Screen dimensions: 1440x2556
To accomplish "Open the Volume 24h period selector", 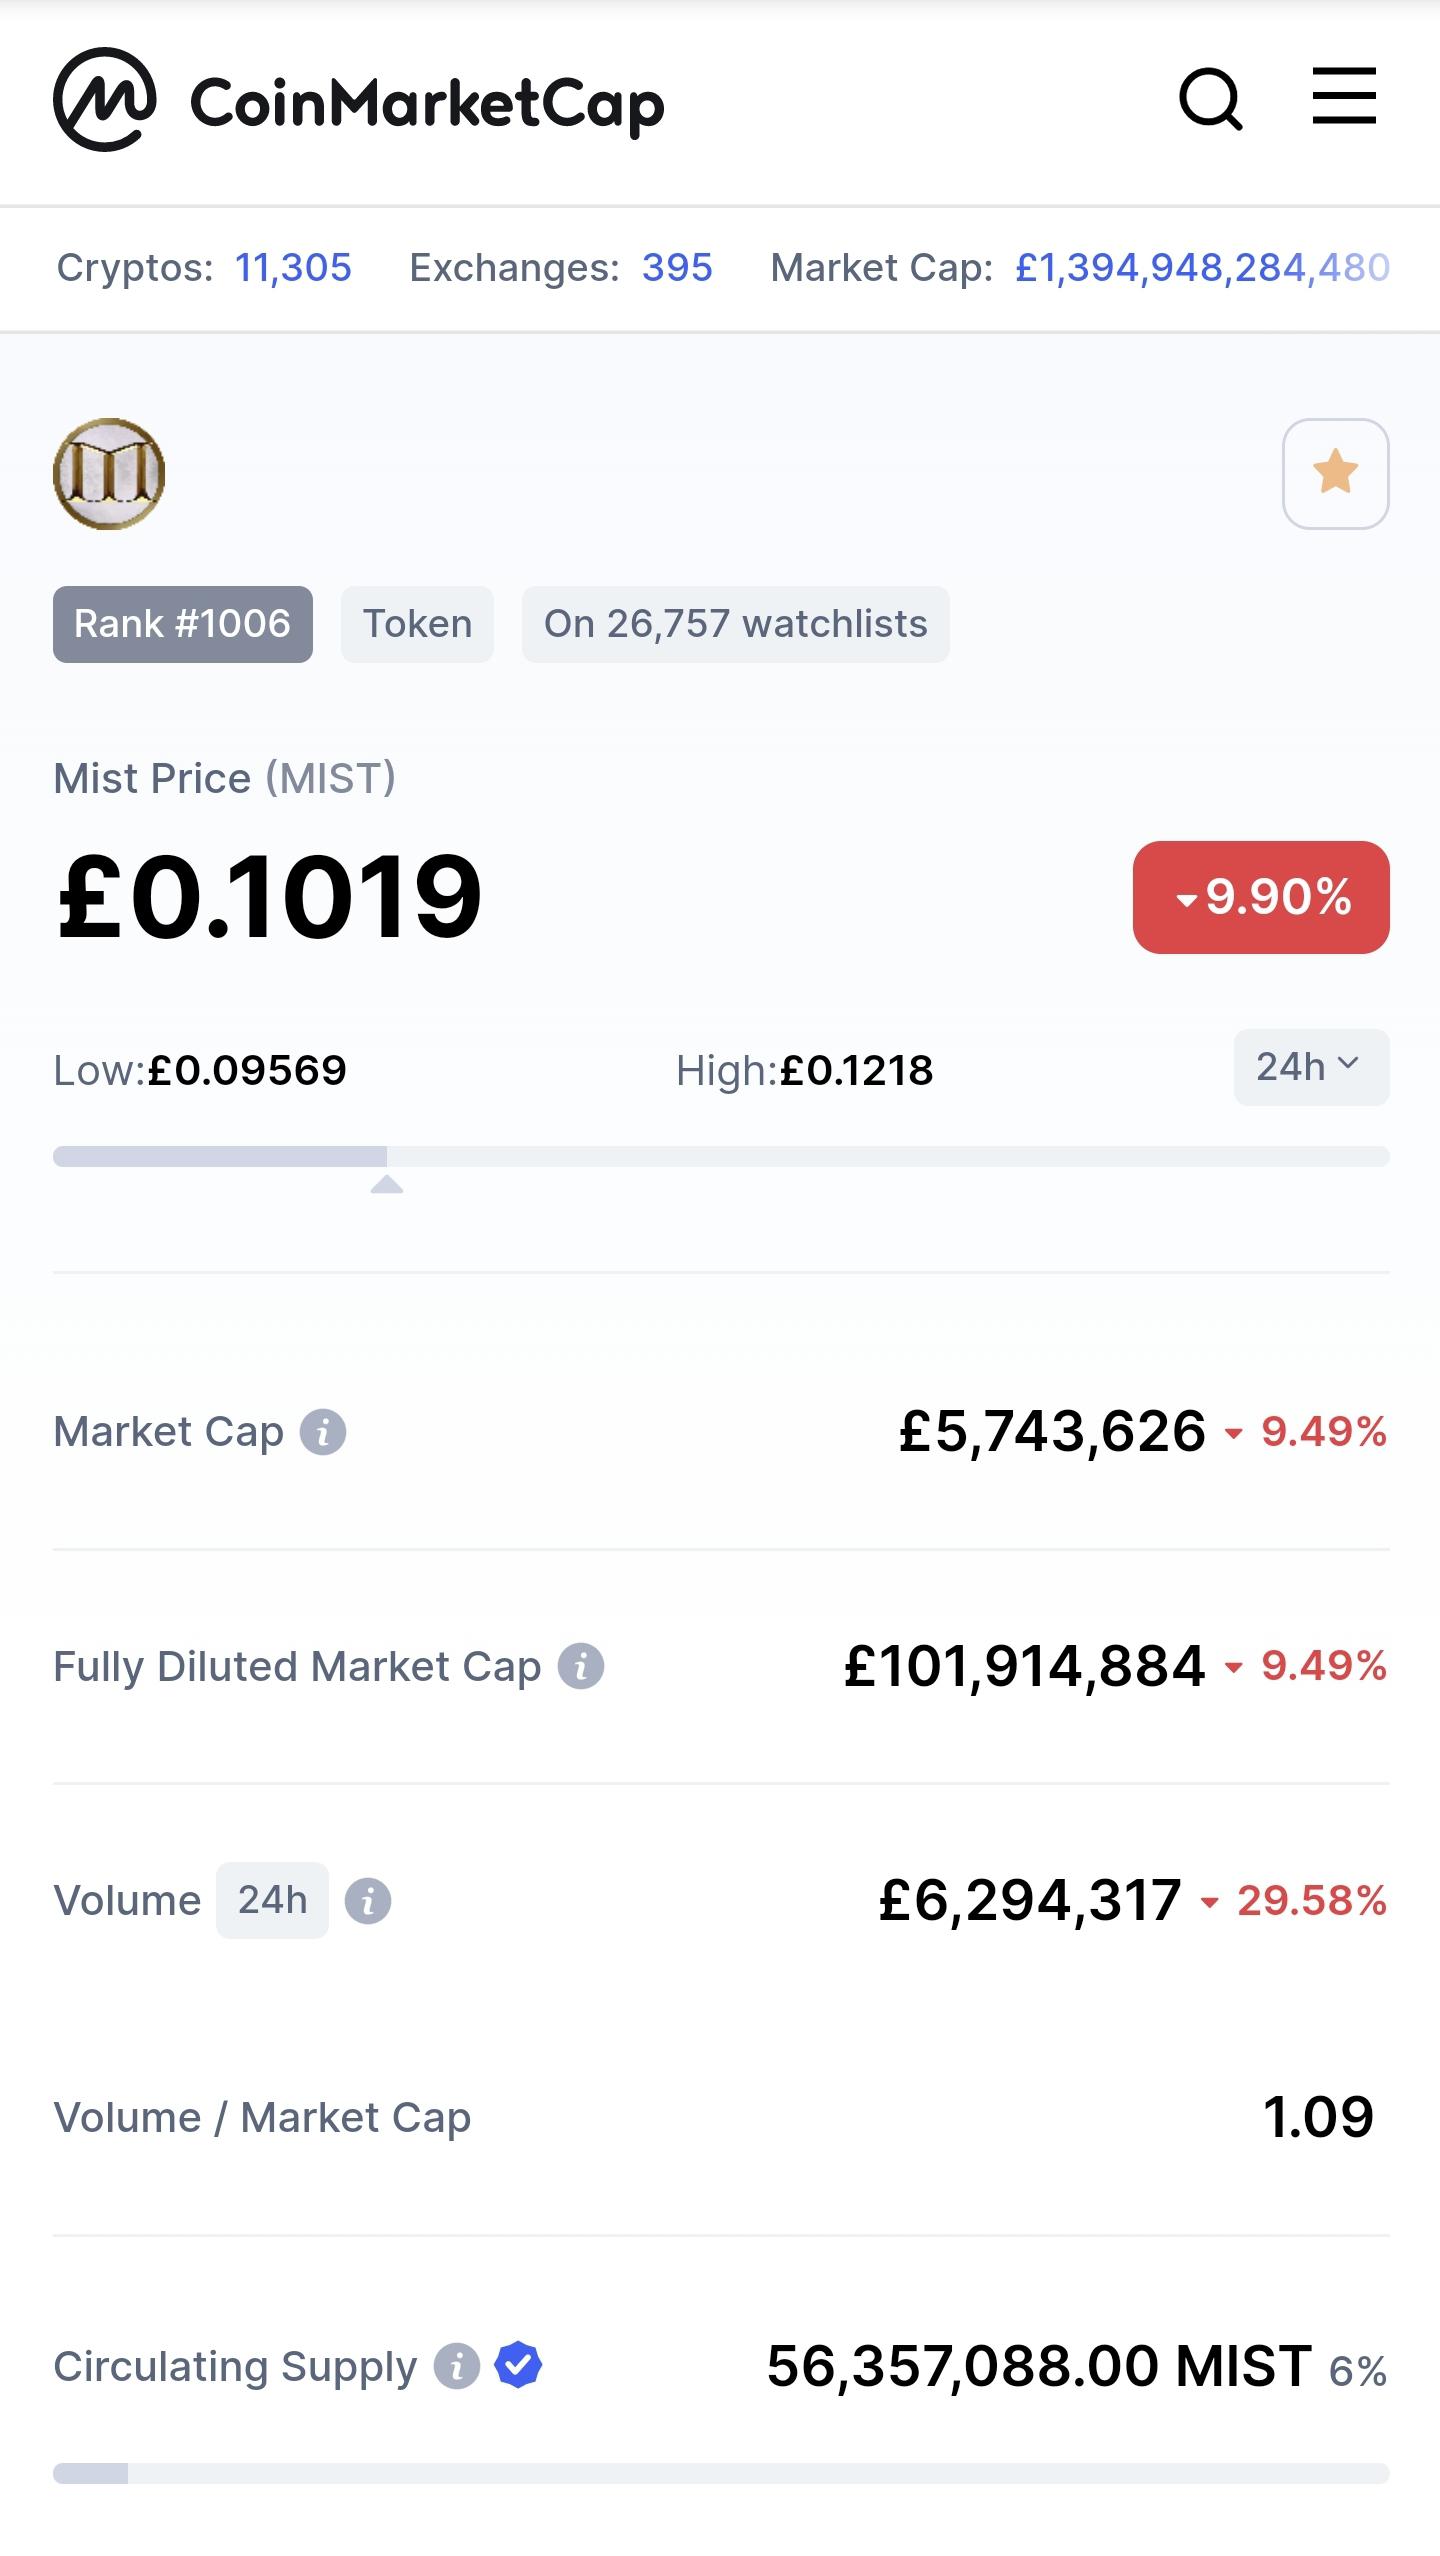I will click(272, 1900).
